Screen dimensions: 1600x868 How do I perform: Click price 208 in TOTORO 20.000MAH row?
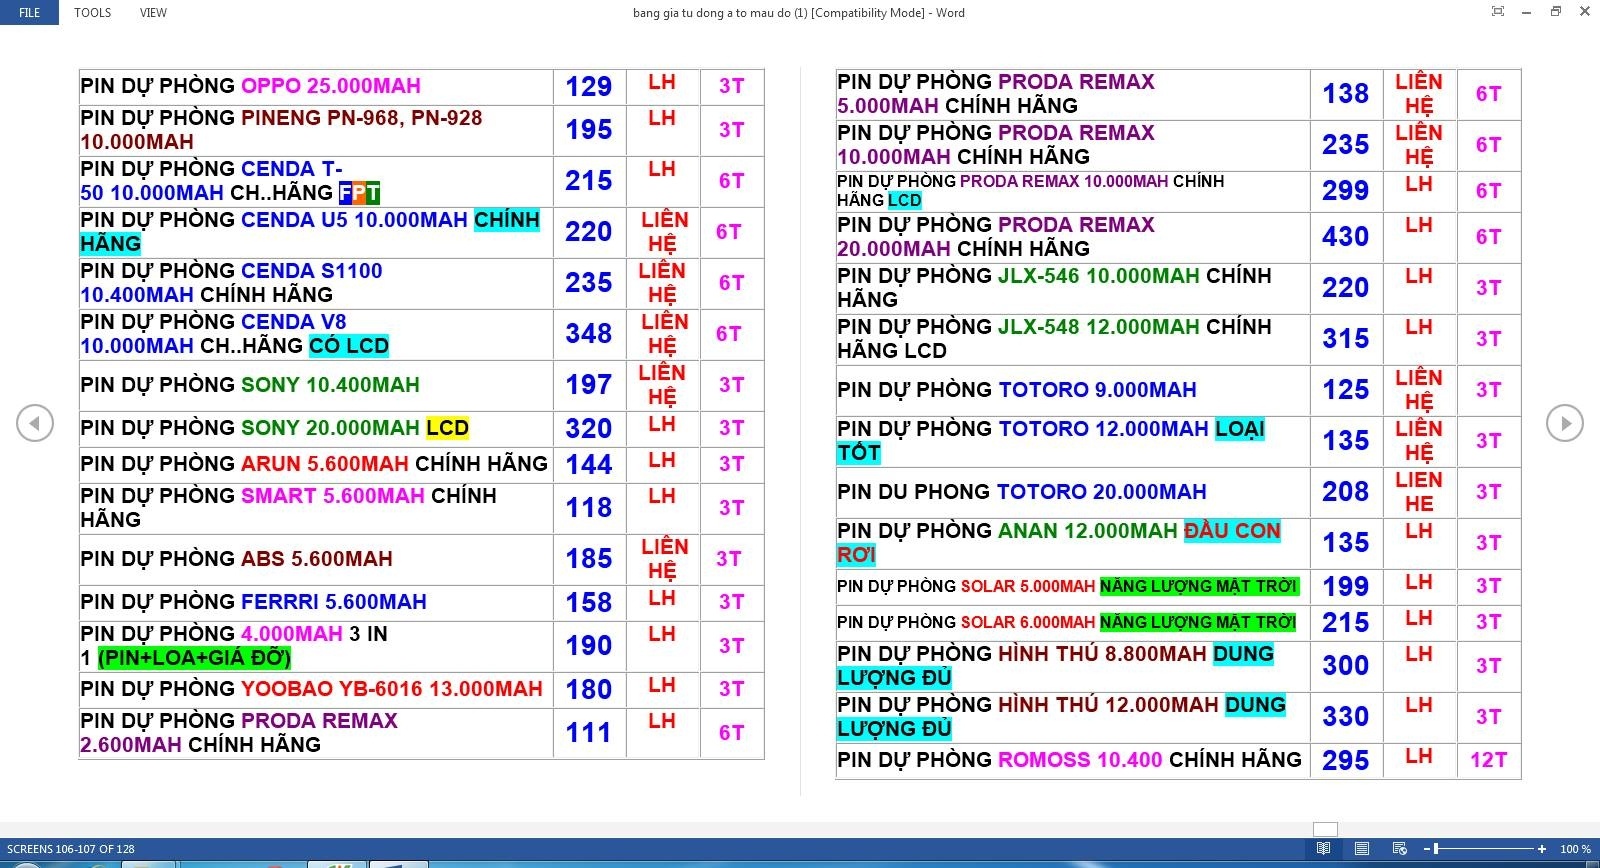tap(1346, 491)
